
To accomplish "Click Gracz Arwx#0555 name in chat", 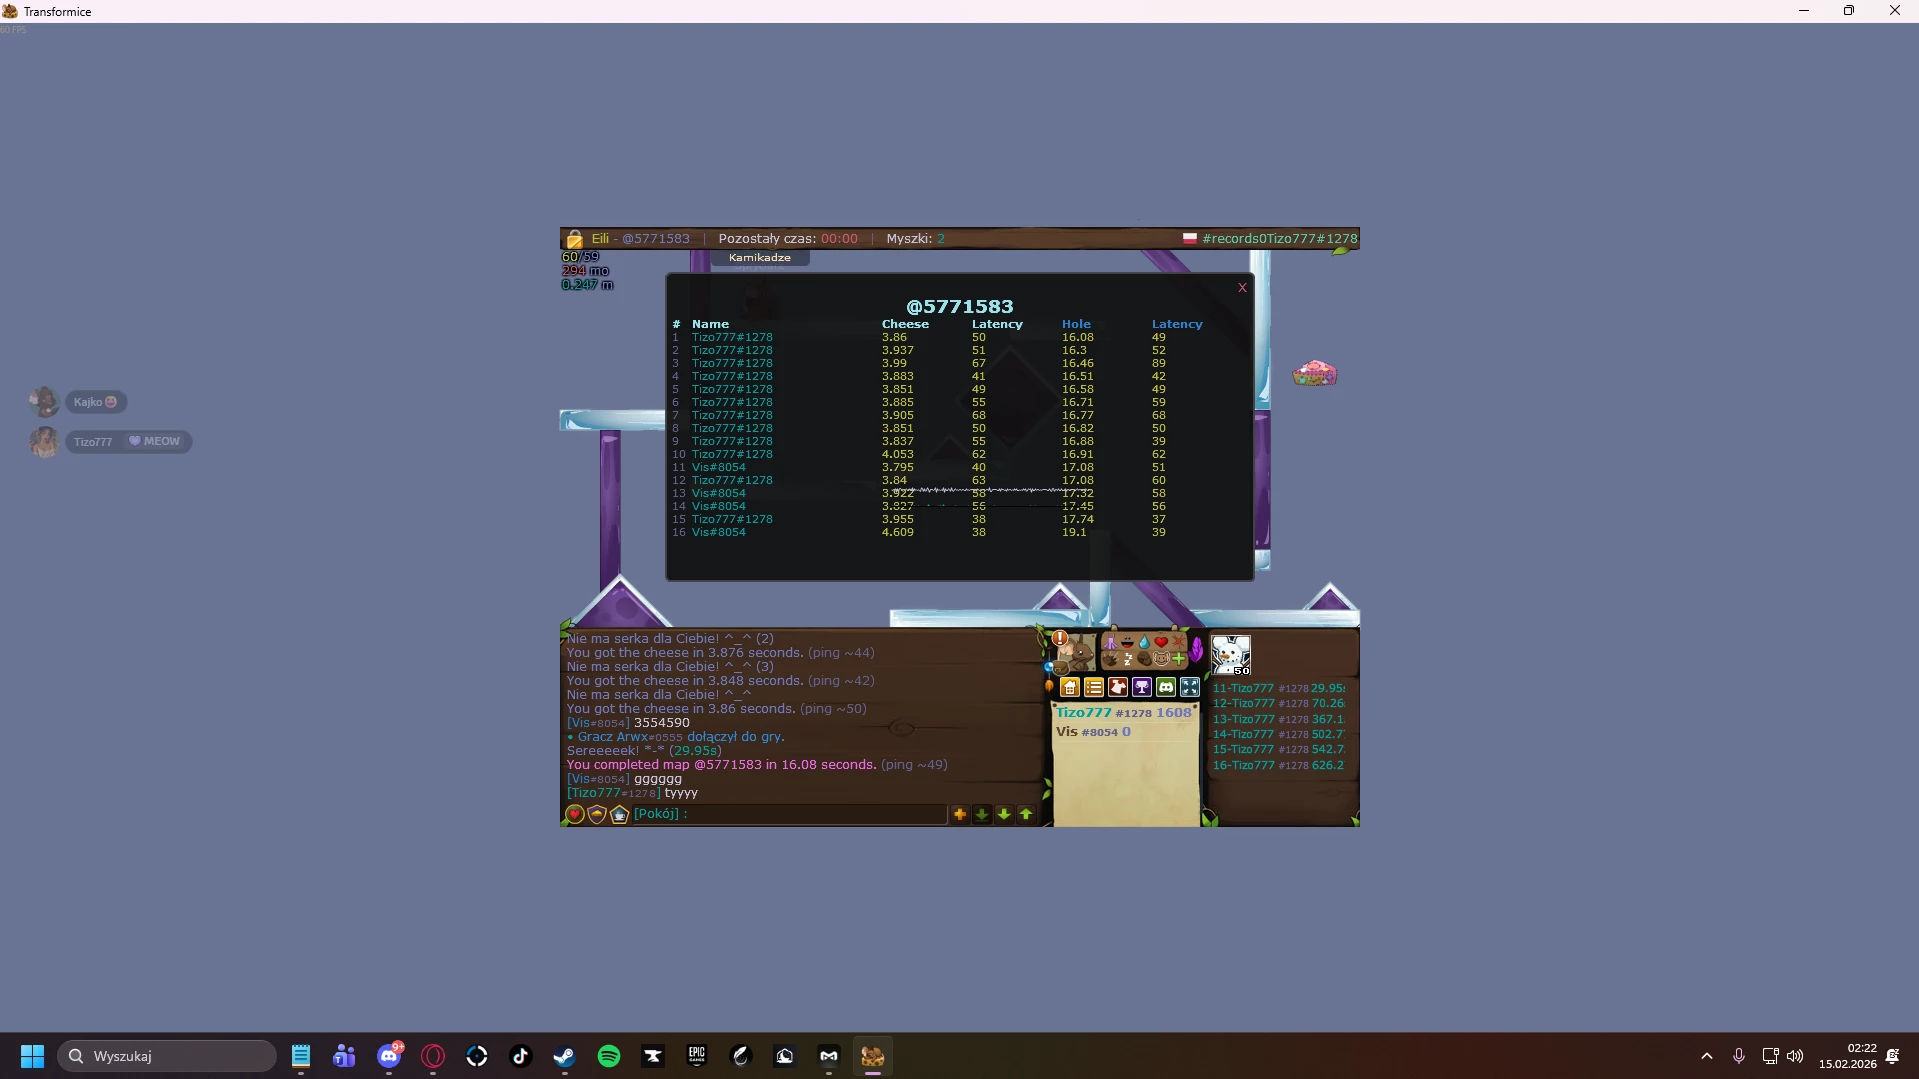I will pos(630,737).
